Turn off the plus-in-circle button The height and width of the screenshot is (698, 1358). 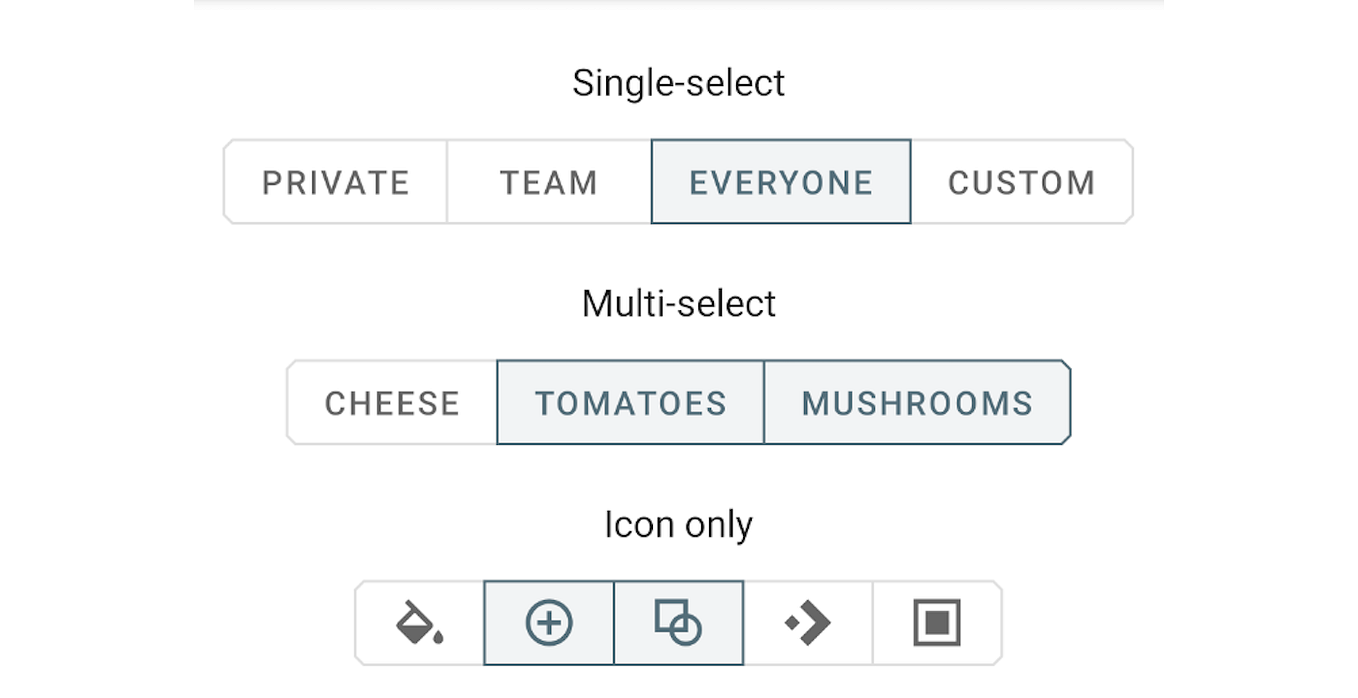tap(549, 623)
